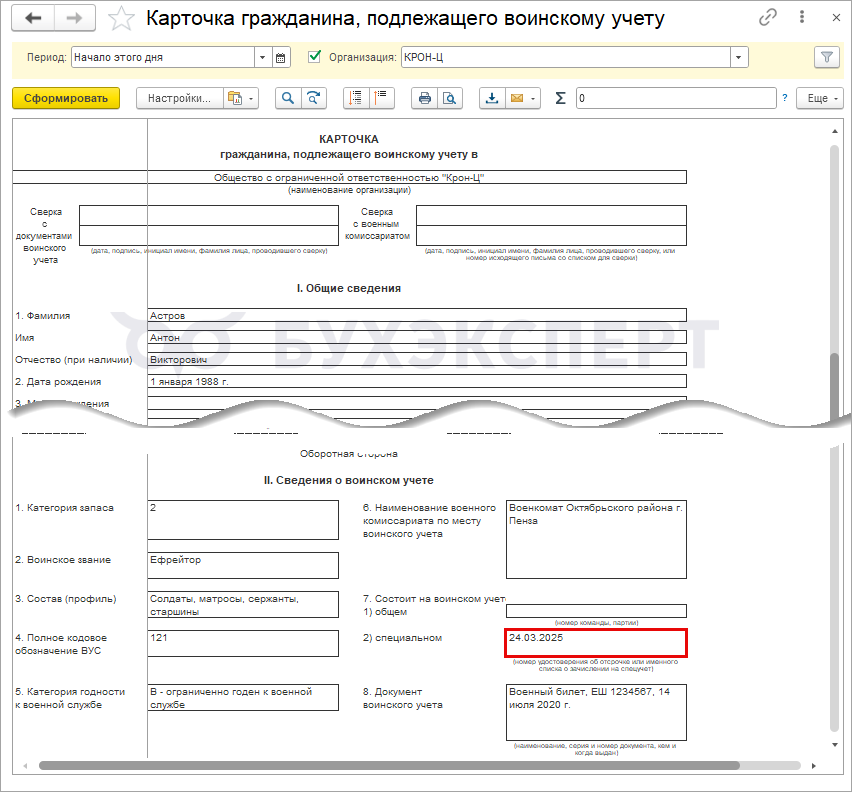Open the Настройки... settings button
Viewport: 852px width, 792px height.
(179, 98)
